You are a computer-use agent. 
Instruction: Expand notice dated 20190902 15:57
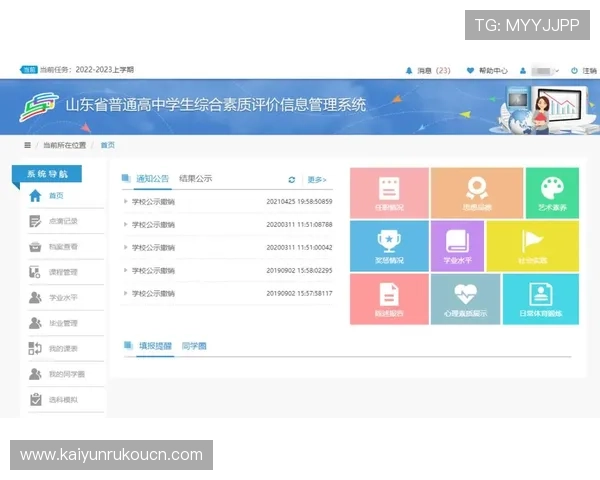[x=228, y=294]
